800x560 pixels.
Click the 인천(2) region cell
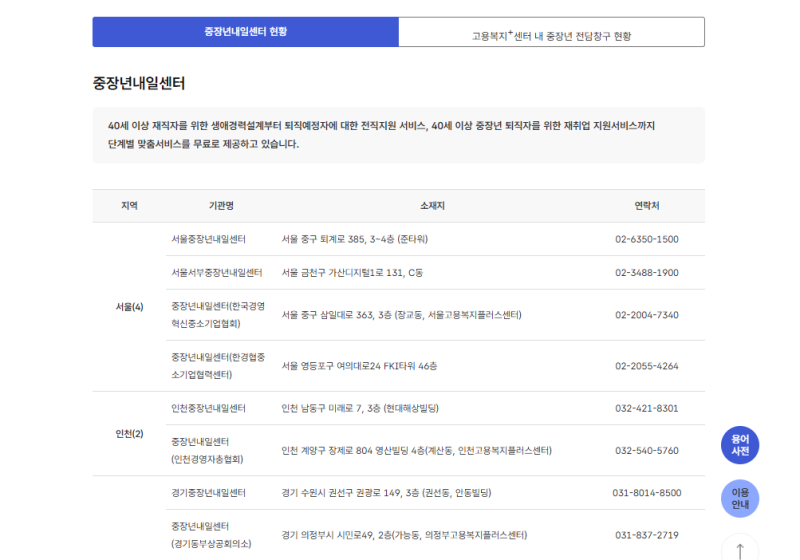[x=129, y=434]
